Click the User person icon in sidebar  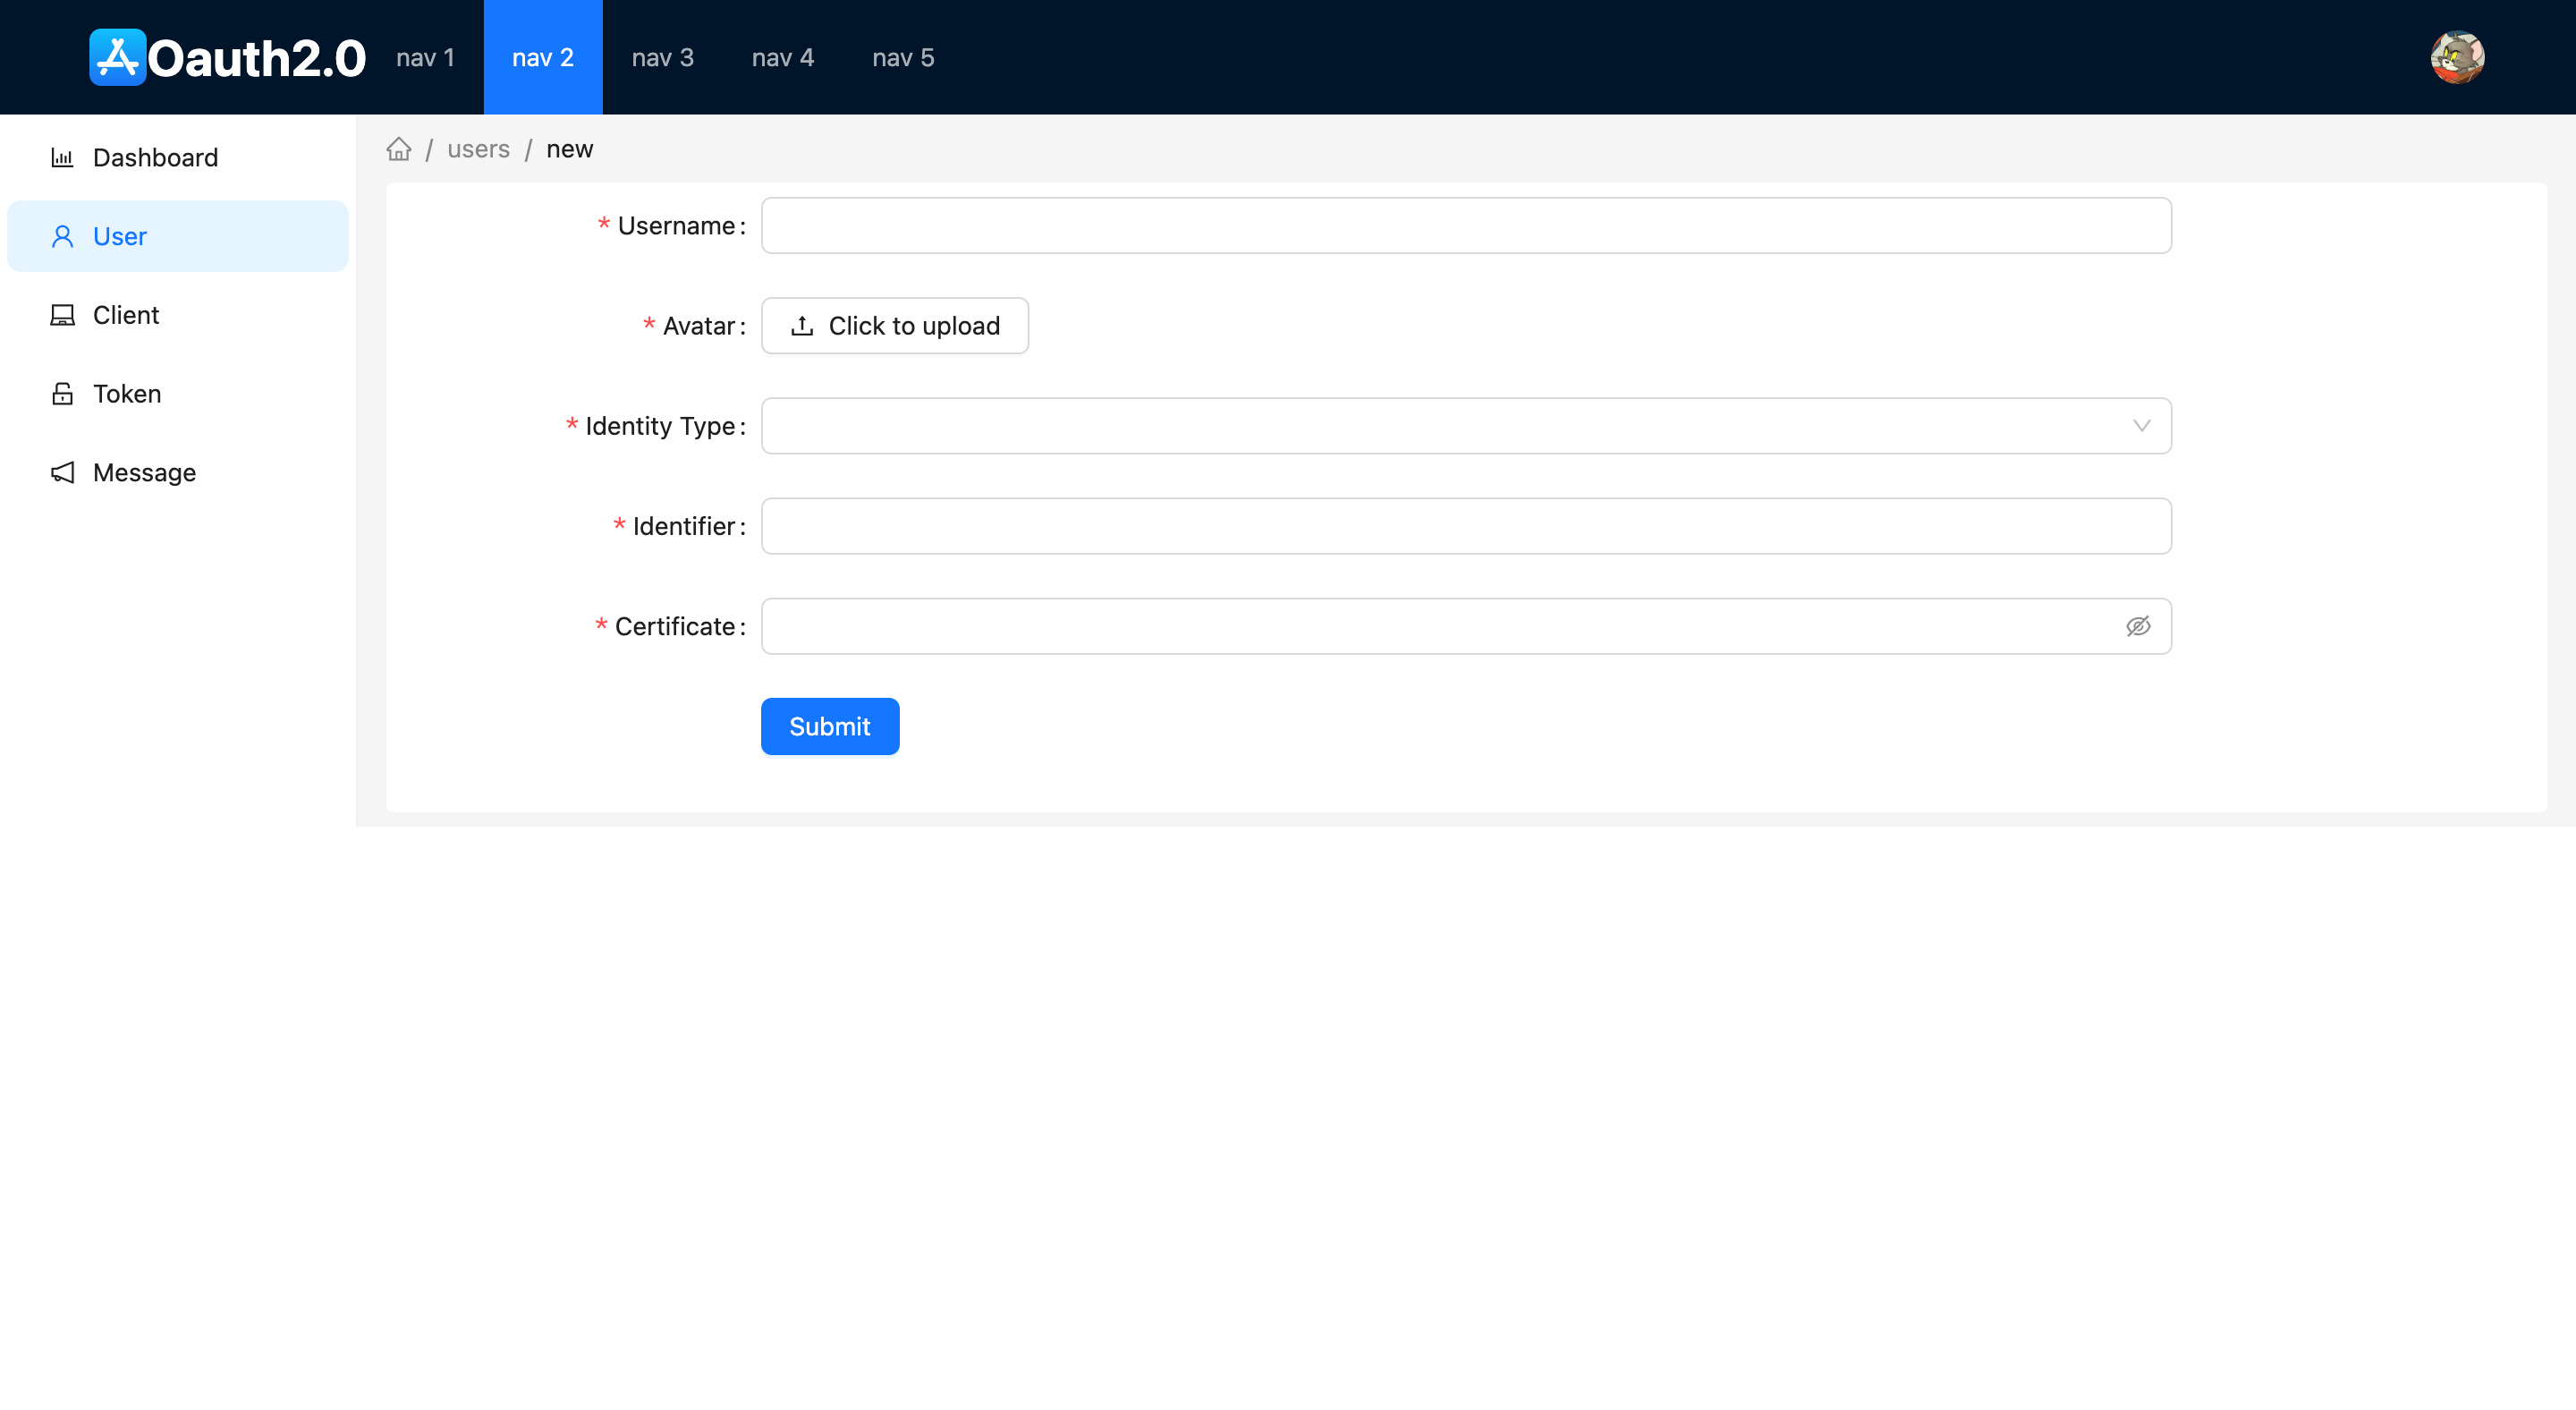62,236
